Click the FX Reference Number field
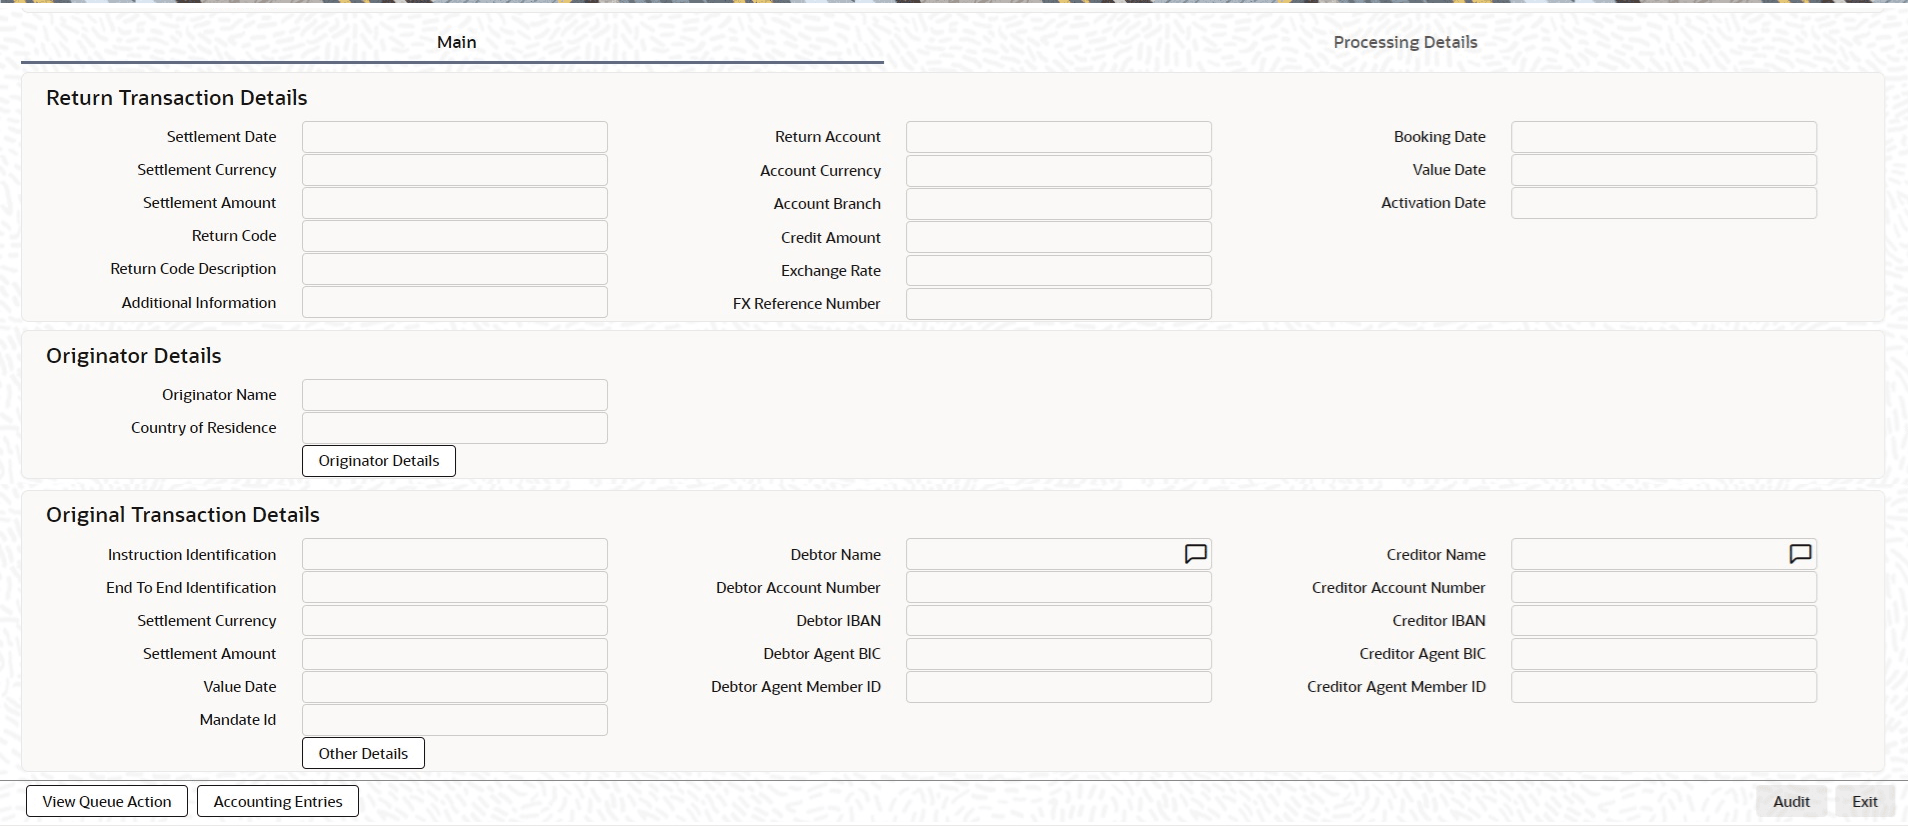Screen dimensions: 1908x832 [x=1059, y=304]
